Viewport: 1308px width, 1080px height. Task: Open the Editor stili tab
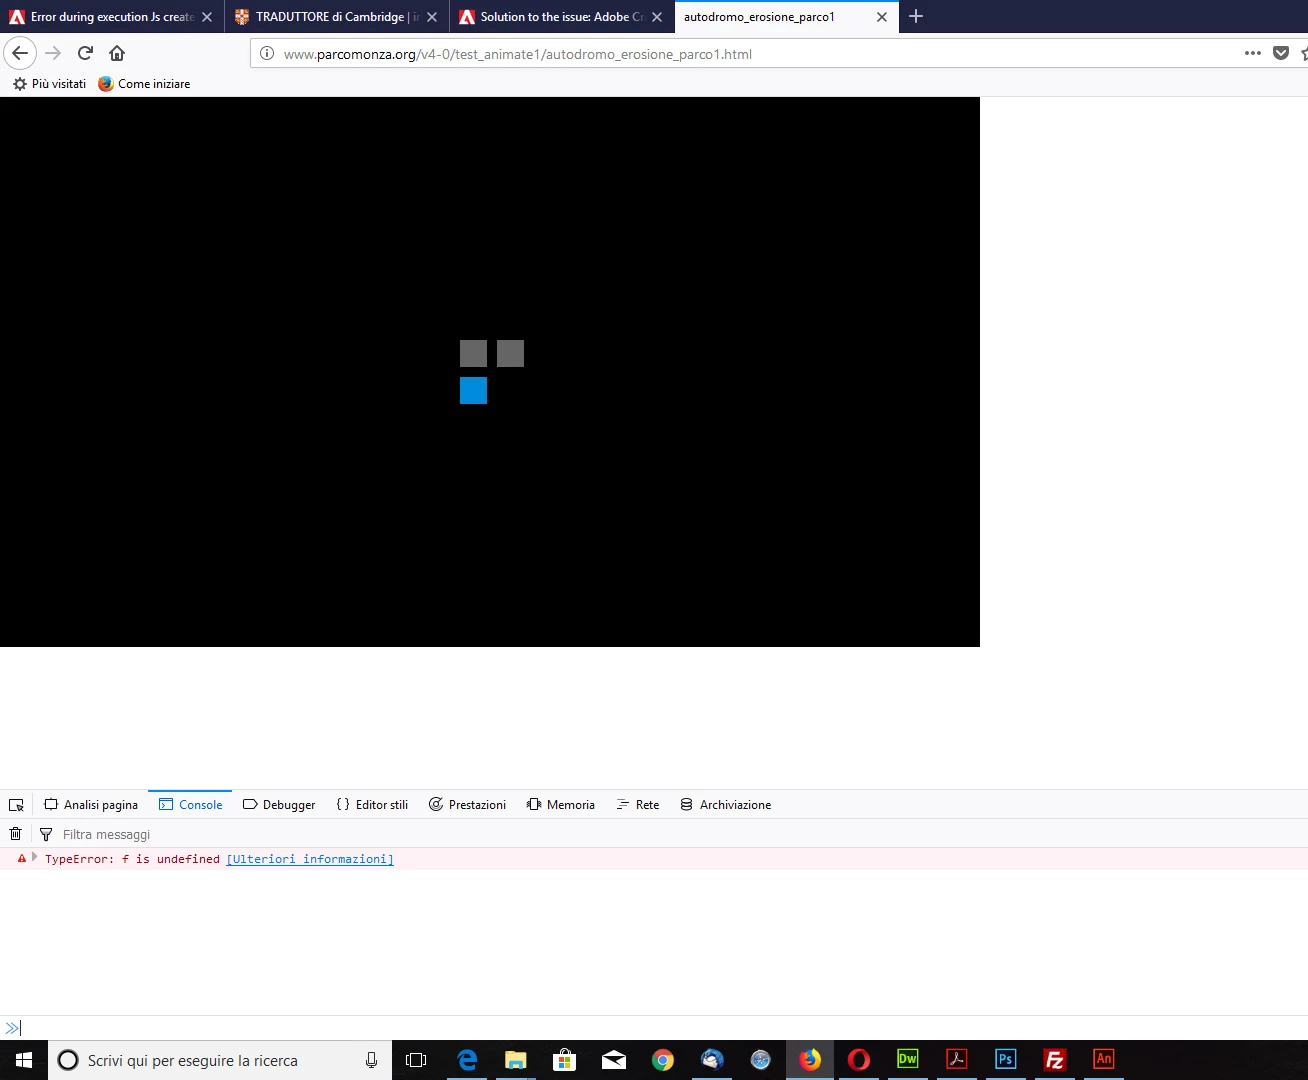coord(372,805)
